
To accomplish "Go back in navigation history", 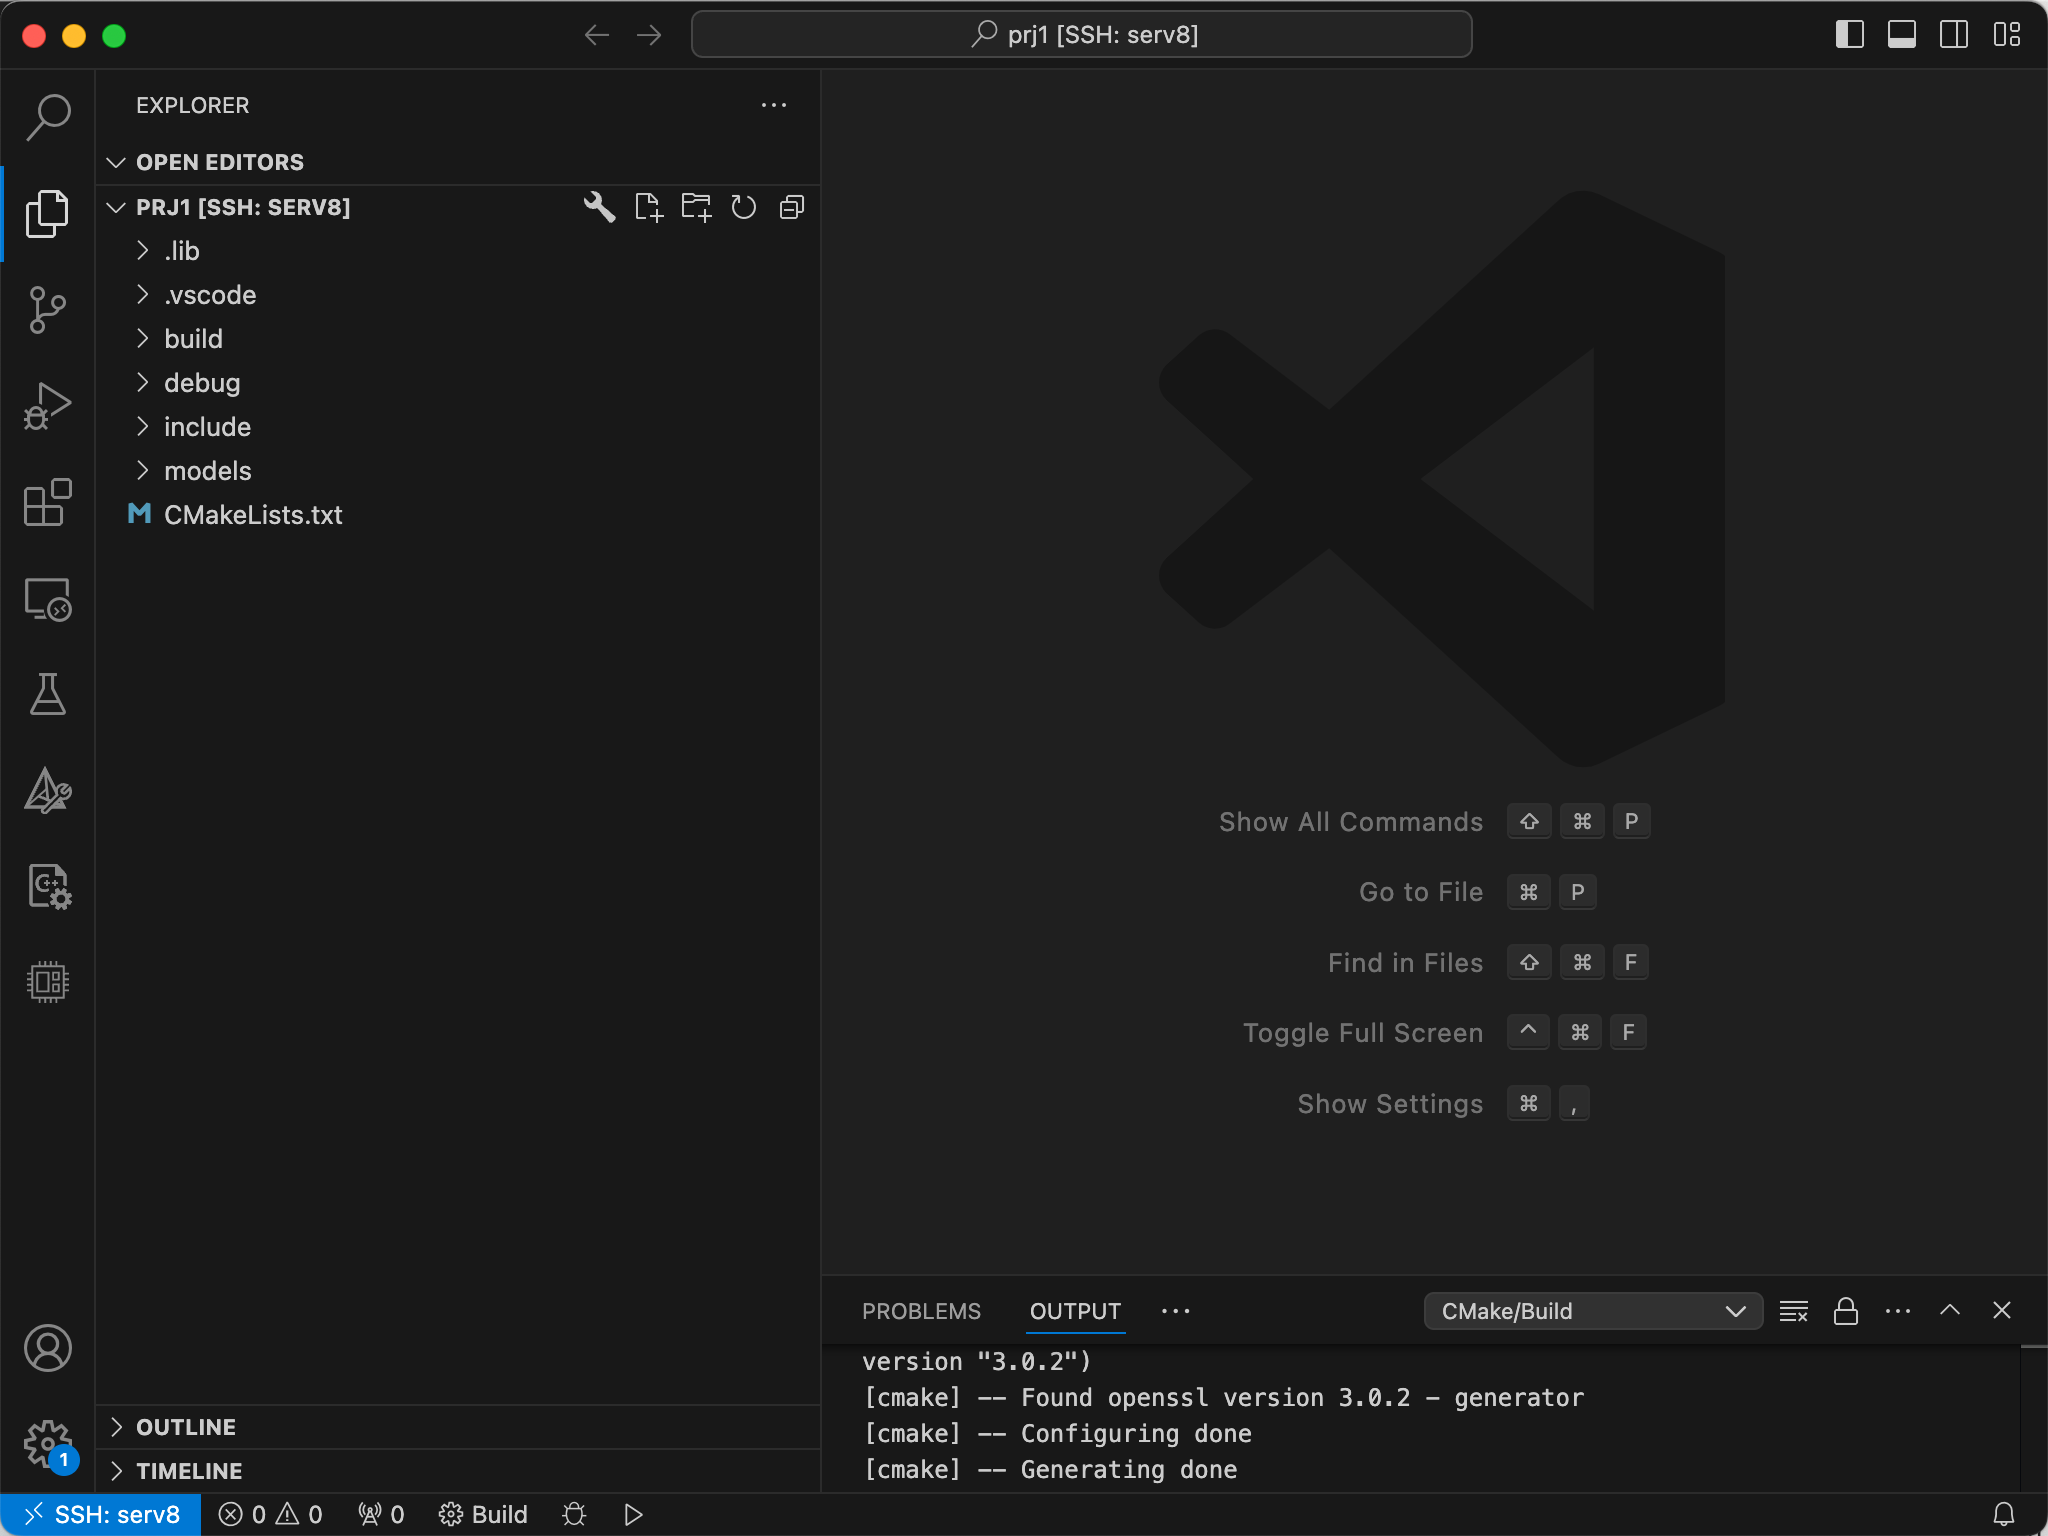I will pos(597,35).
